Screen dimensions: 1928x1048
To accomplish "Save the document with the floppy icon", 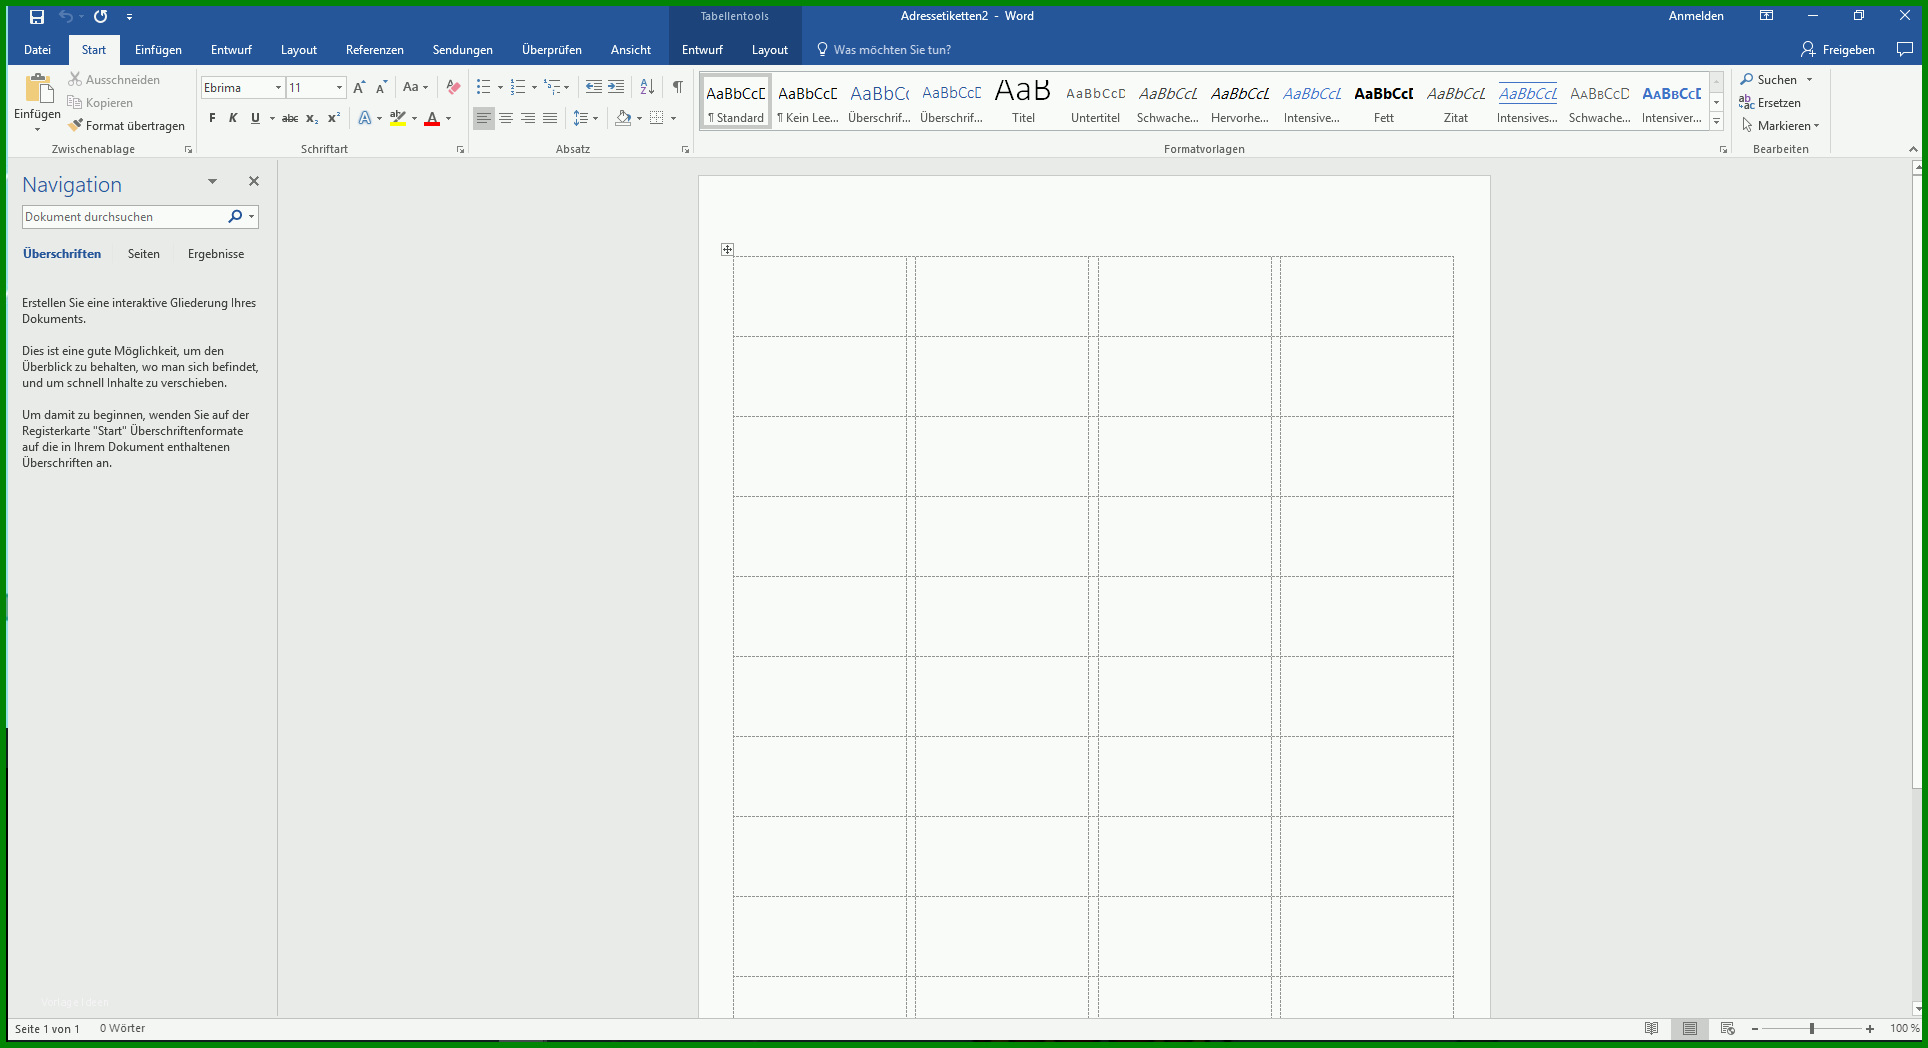I will pos(37,16).
